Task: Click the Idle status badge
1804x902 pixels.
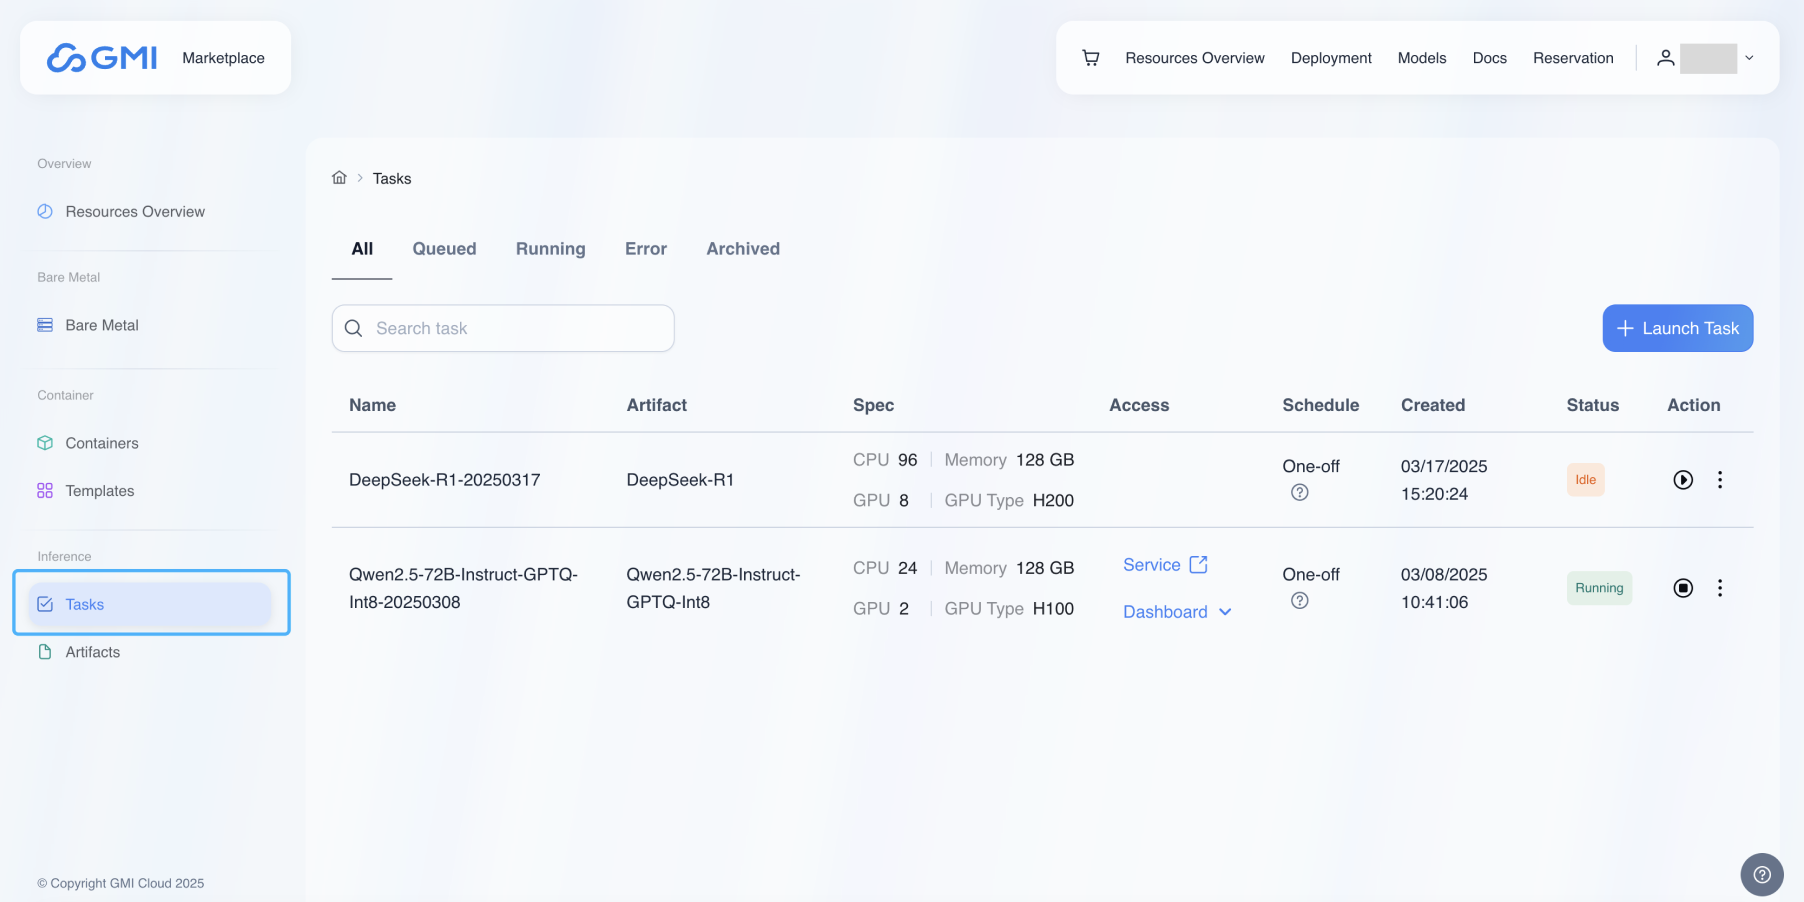Action: pos(1585,480)
